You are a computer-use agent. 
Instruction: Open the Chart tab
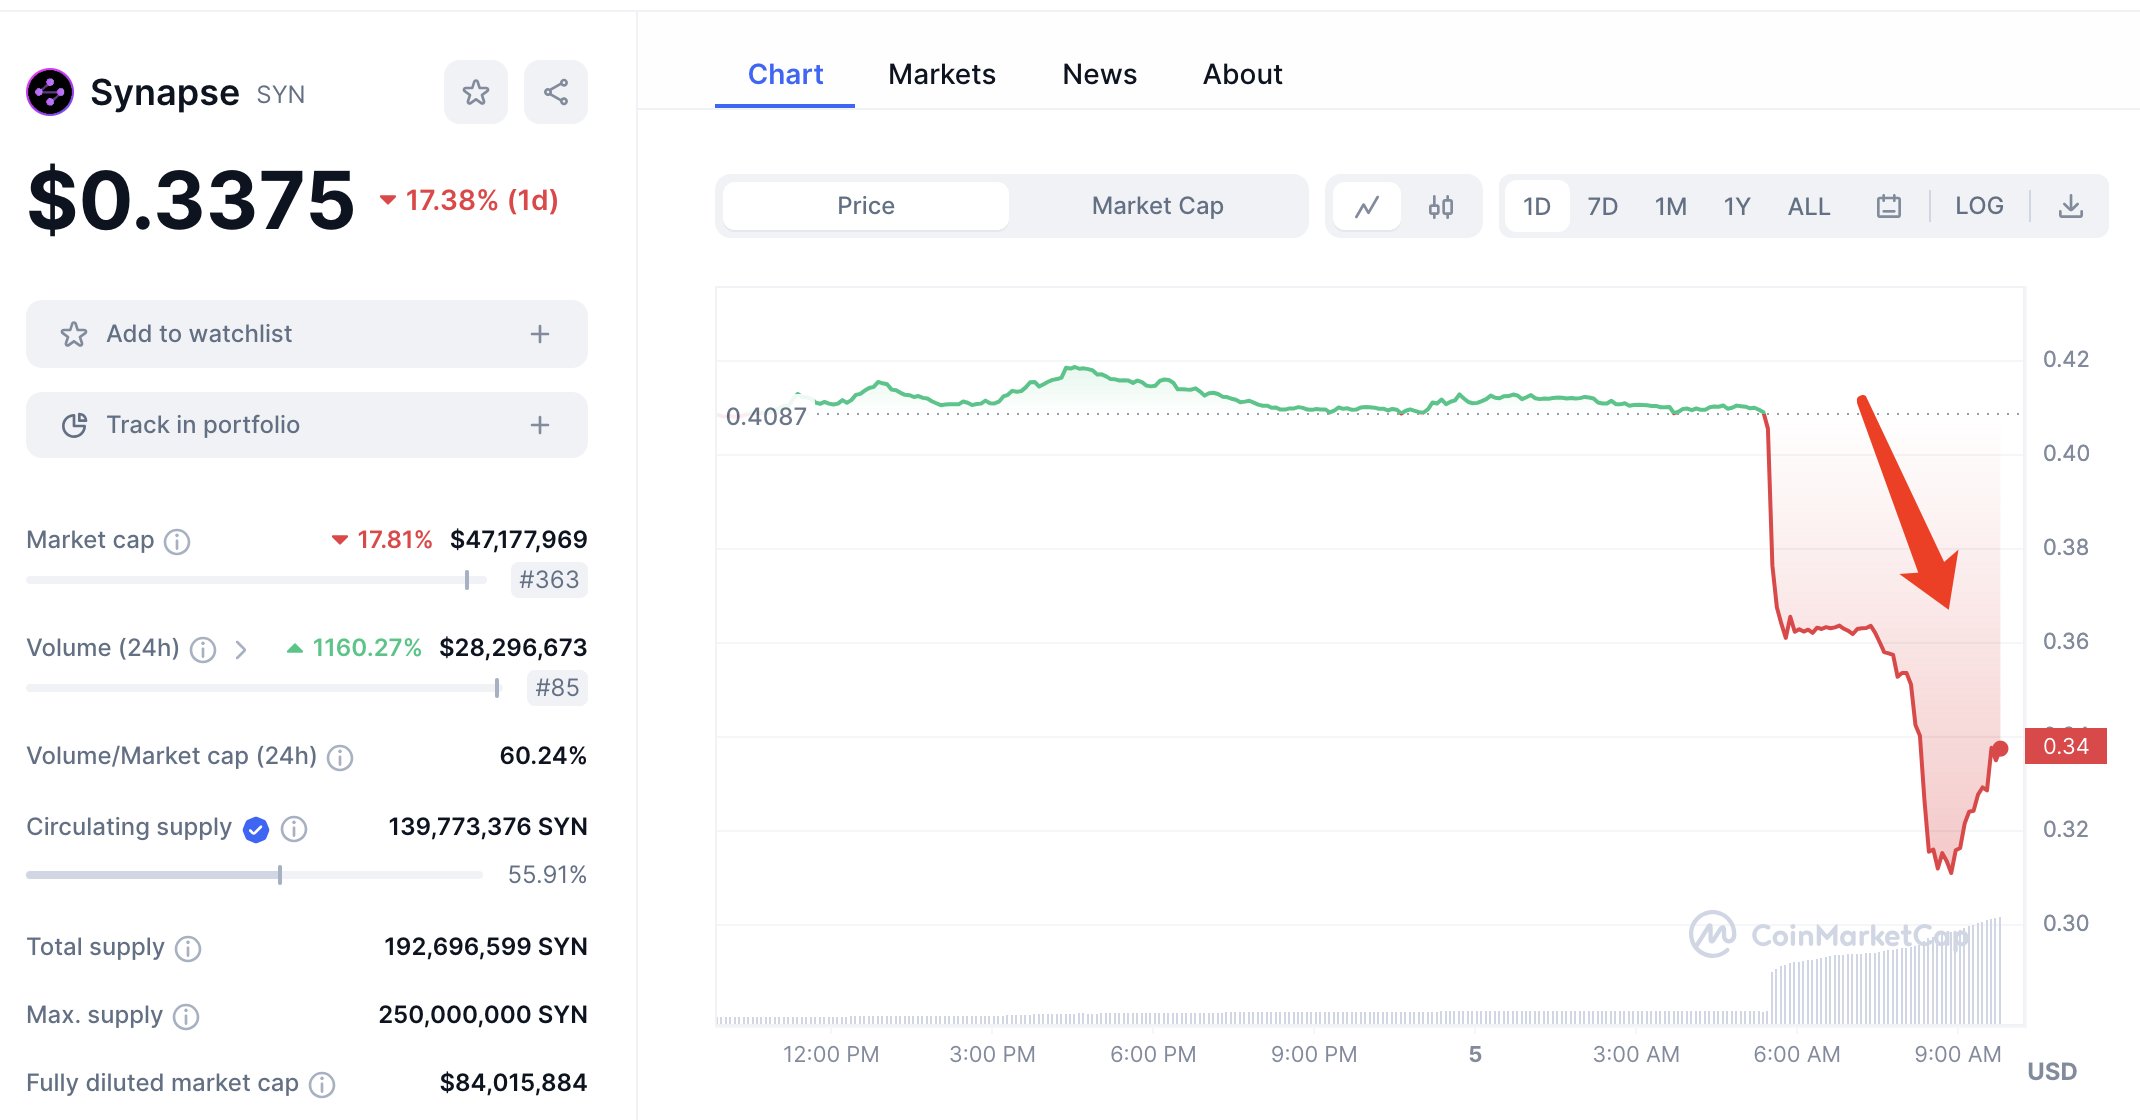(x=785, y=75)
